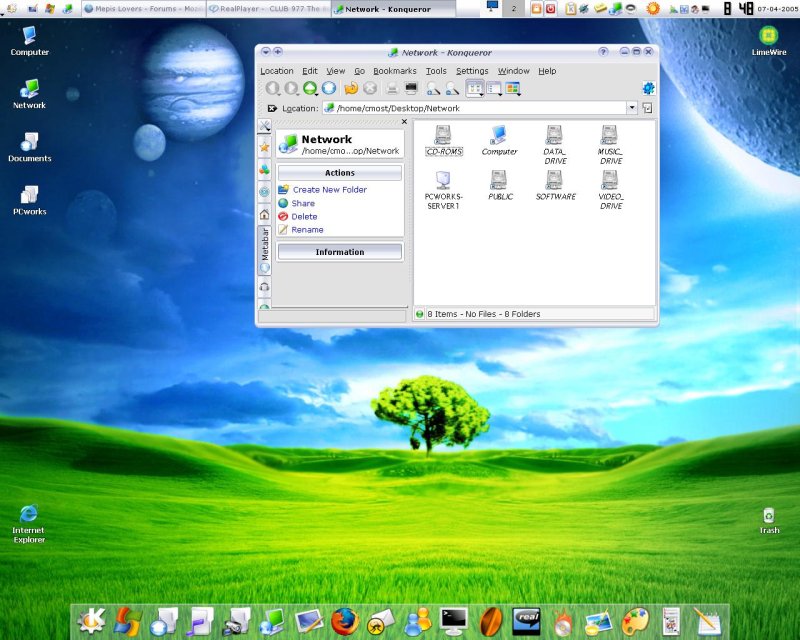800x640 pixels.
Task: Close the Konqueror sidebar panel
Action: tap(404, 121)
